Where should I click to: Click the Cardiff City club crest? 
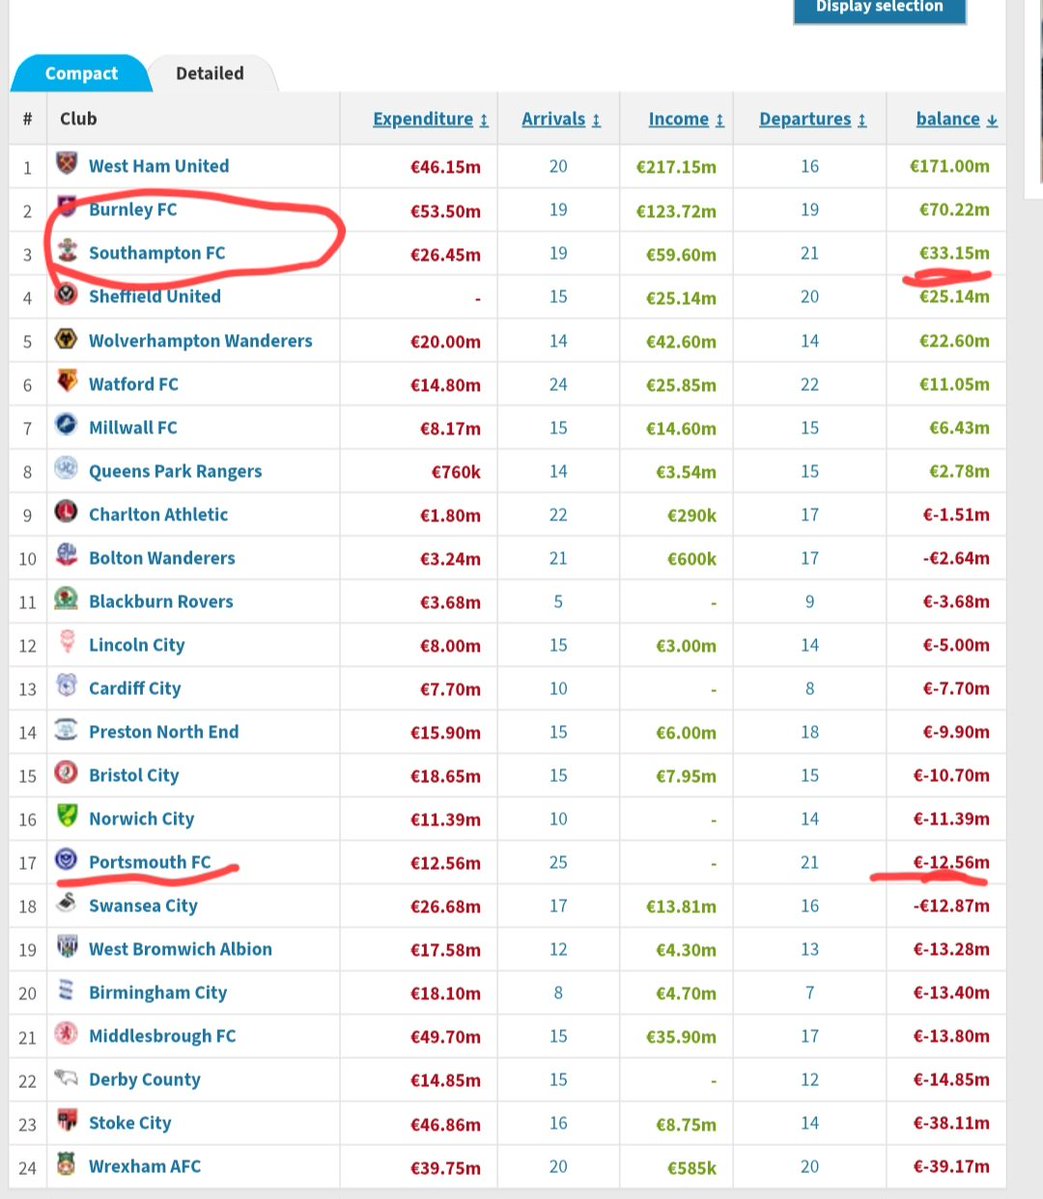pyautogui.click(x=67, y=685)
